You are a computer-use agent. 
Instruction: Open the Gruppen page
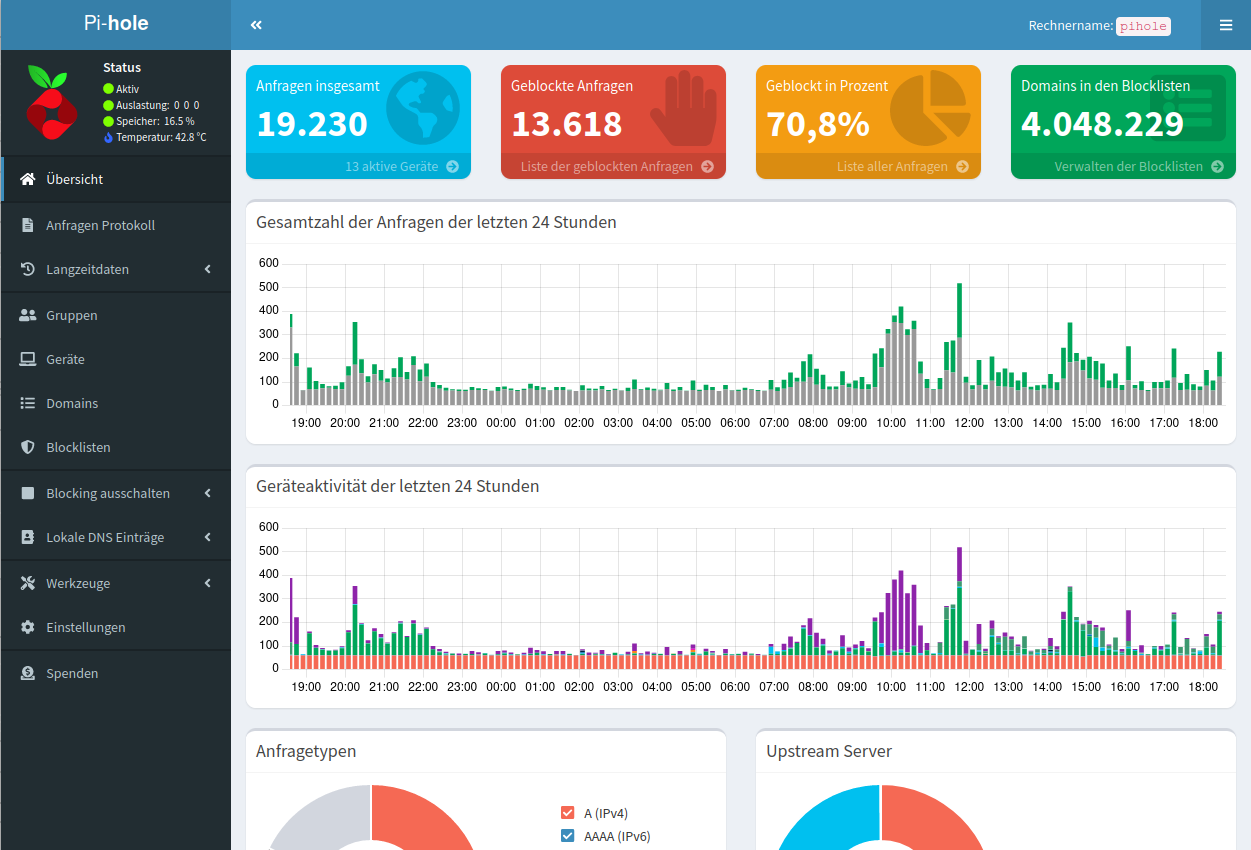click(x=116, y=315)
